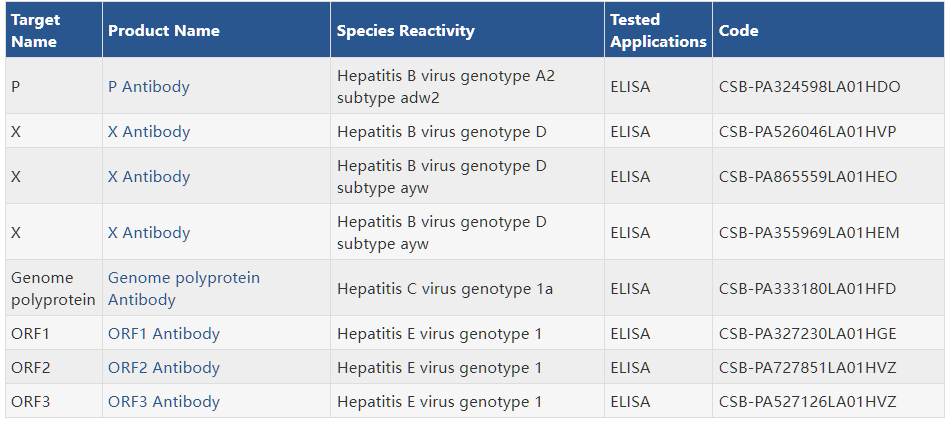Screen dimensions: 947x423
Task: Click code CSB-PA727851LA01HVZ cell
Action: [828, 367]
